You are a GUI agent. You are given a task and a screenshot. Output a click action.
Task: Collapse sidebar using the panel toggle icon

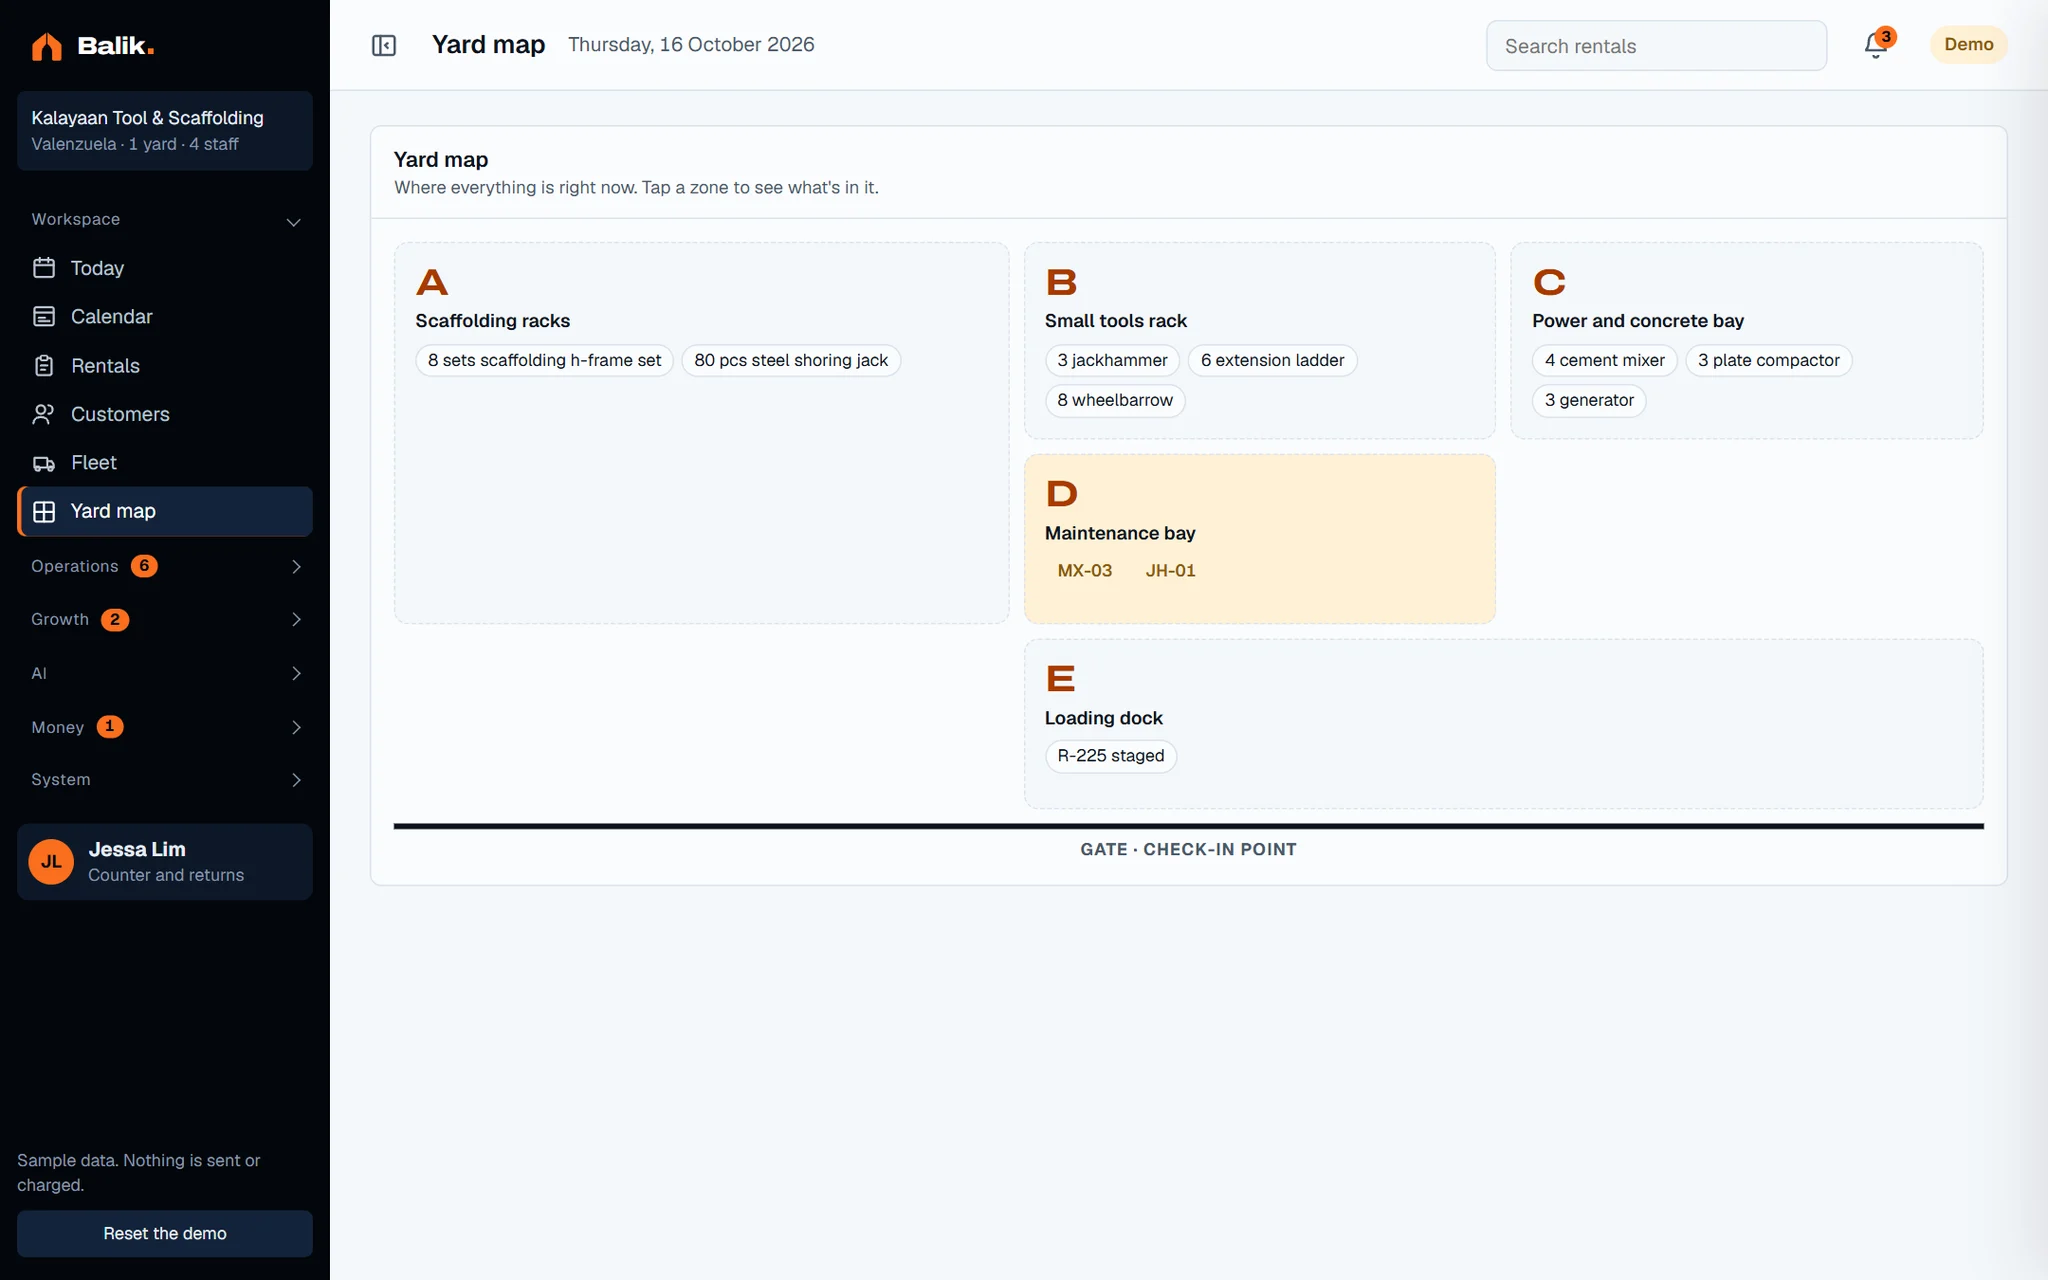(384, 45)
